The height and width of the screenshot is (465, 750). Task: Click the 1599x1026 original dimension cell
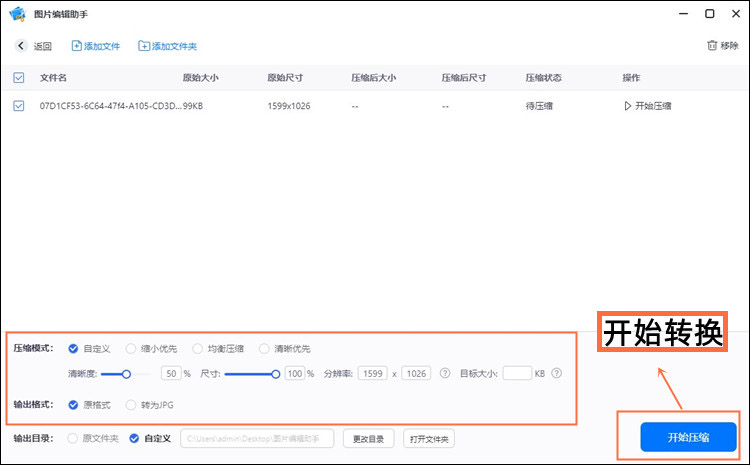pos(289,106)
